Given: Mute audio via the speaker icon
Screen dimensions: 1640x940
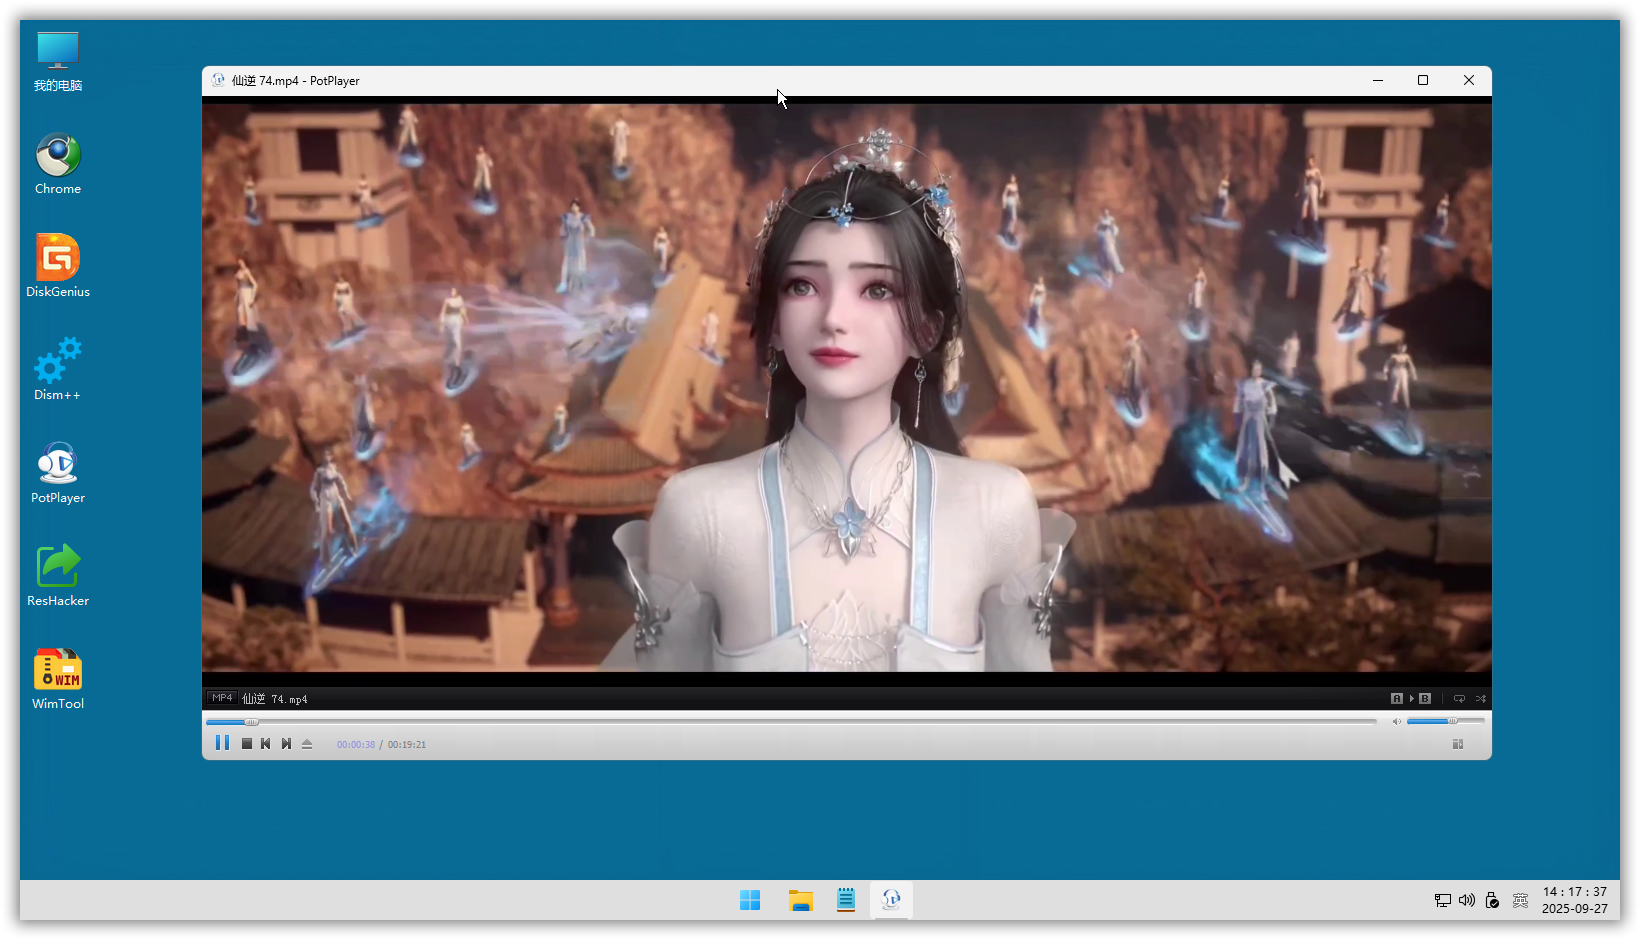Looking at the screenshot, I should pyautogui.click(x=1396, y=721).
